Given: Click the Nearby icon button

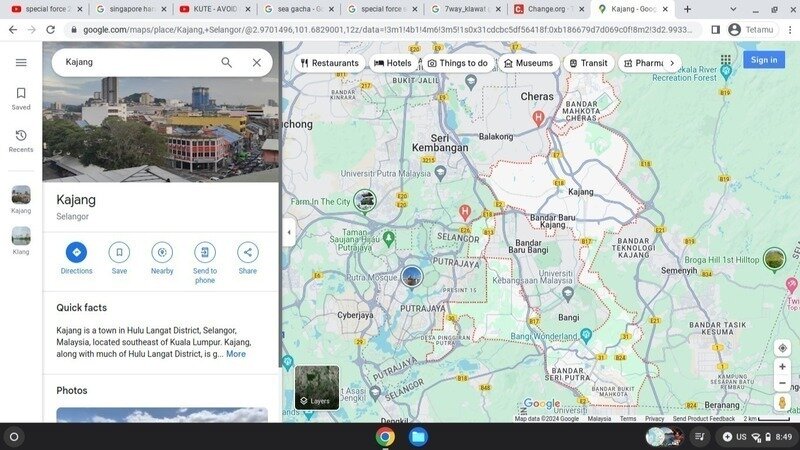Looking at the screenshot, I should [162, 252].
